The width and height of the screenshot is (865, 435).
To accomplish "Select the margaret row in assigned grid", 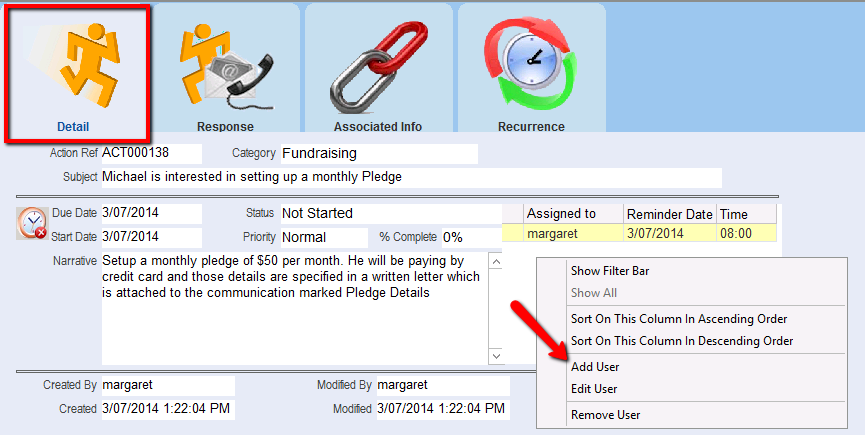I will coord(573,233).
